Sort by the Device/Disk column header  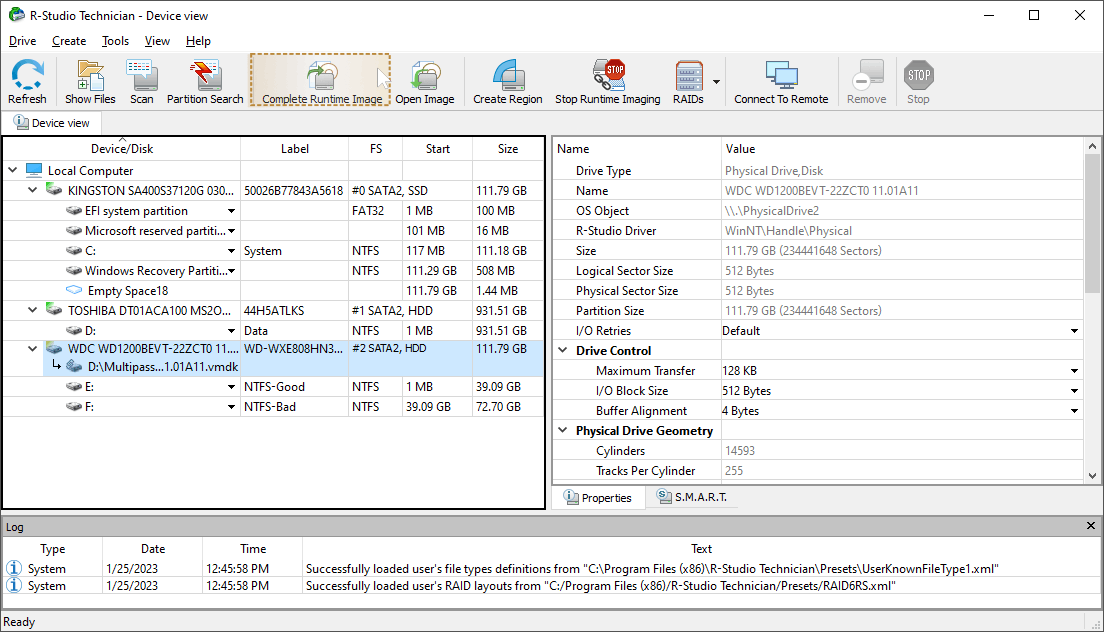coord(122,148)
